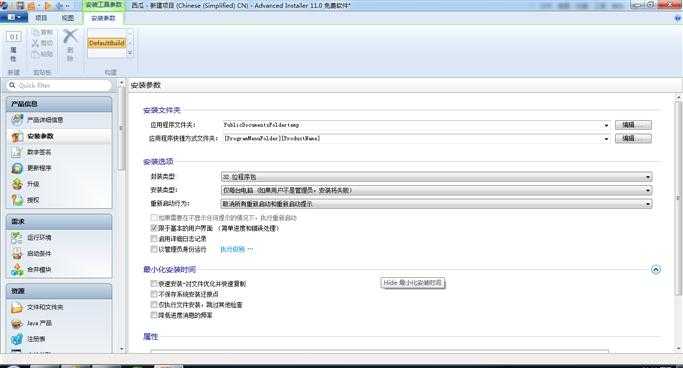Click 编辑 (Edit) button for the shortcut folder
The image size is (683, 368).
[633, 138]
